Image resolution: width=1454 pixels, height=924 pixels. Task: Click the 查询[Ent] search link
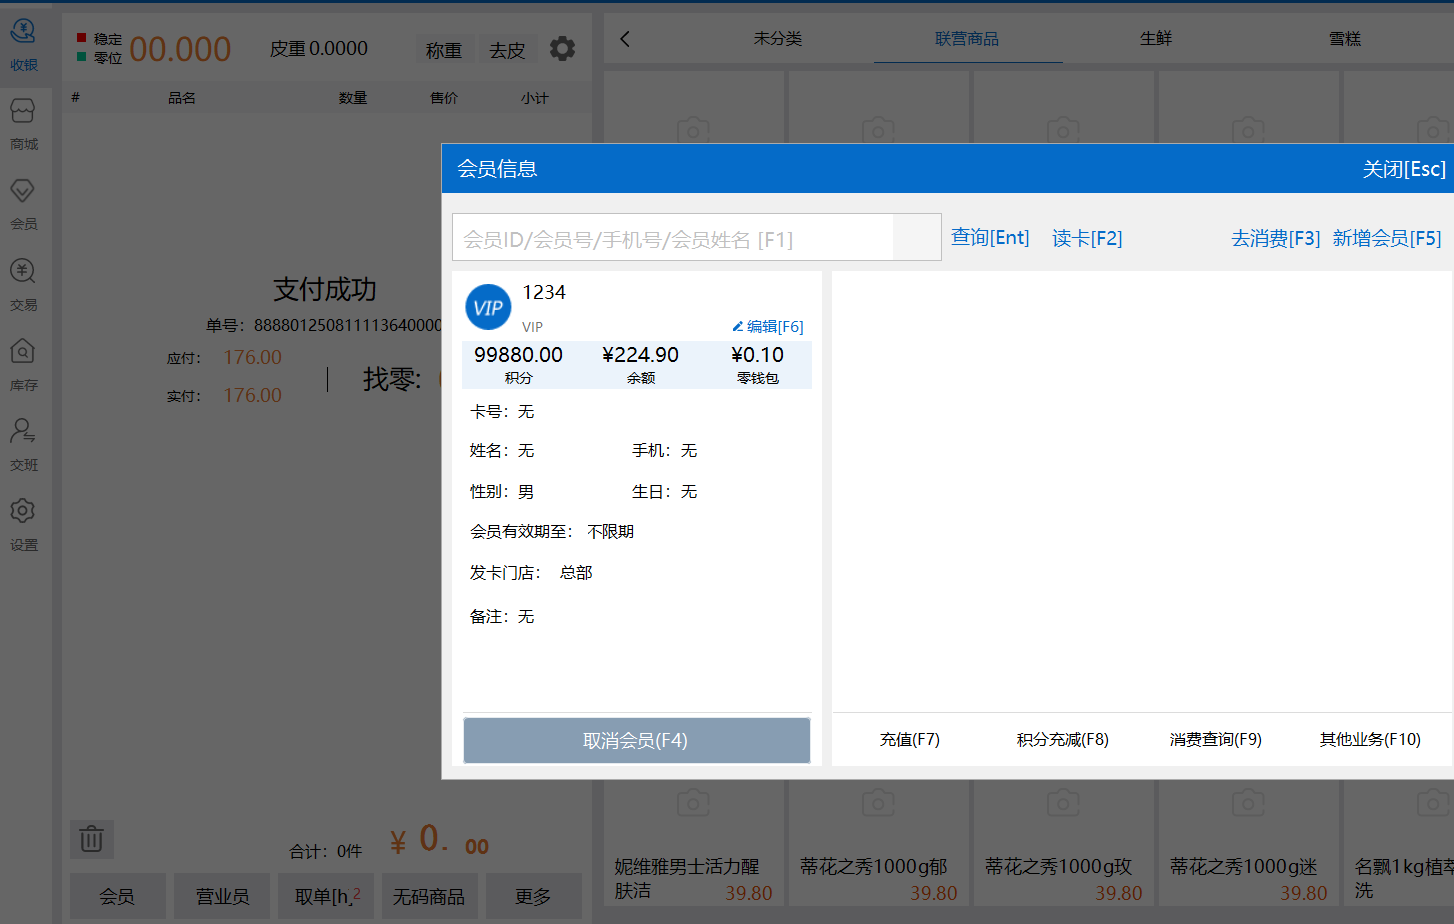pos(990,237)
